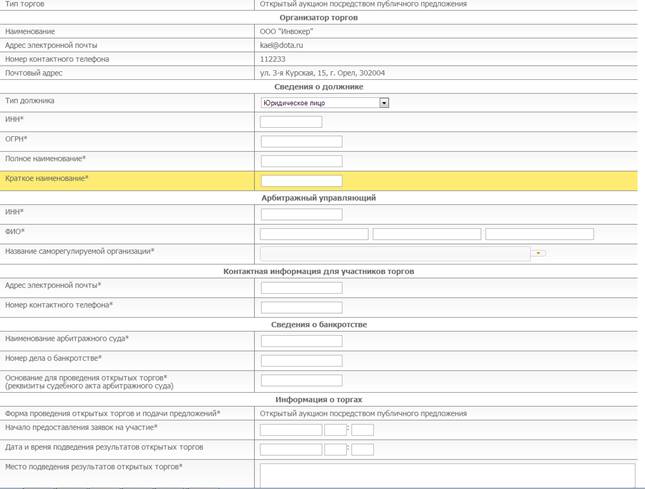Click the middle ФИО text box
Image resolution: width=645 pixels, height=489 pixels.
pyautogui.click(x=427, y=234)
